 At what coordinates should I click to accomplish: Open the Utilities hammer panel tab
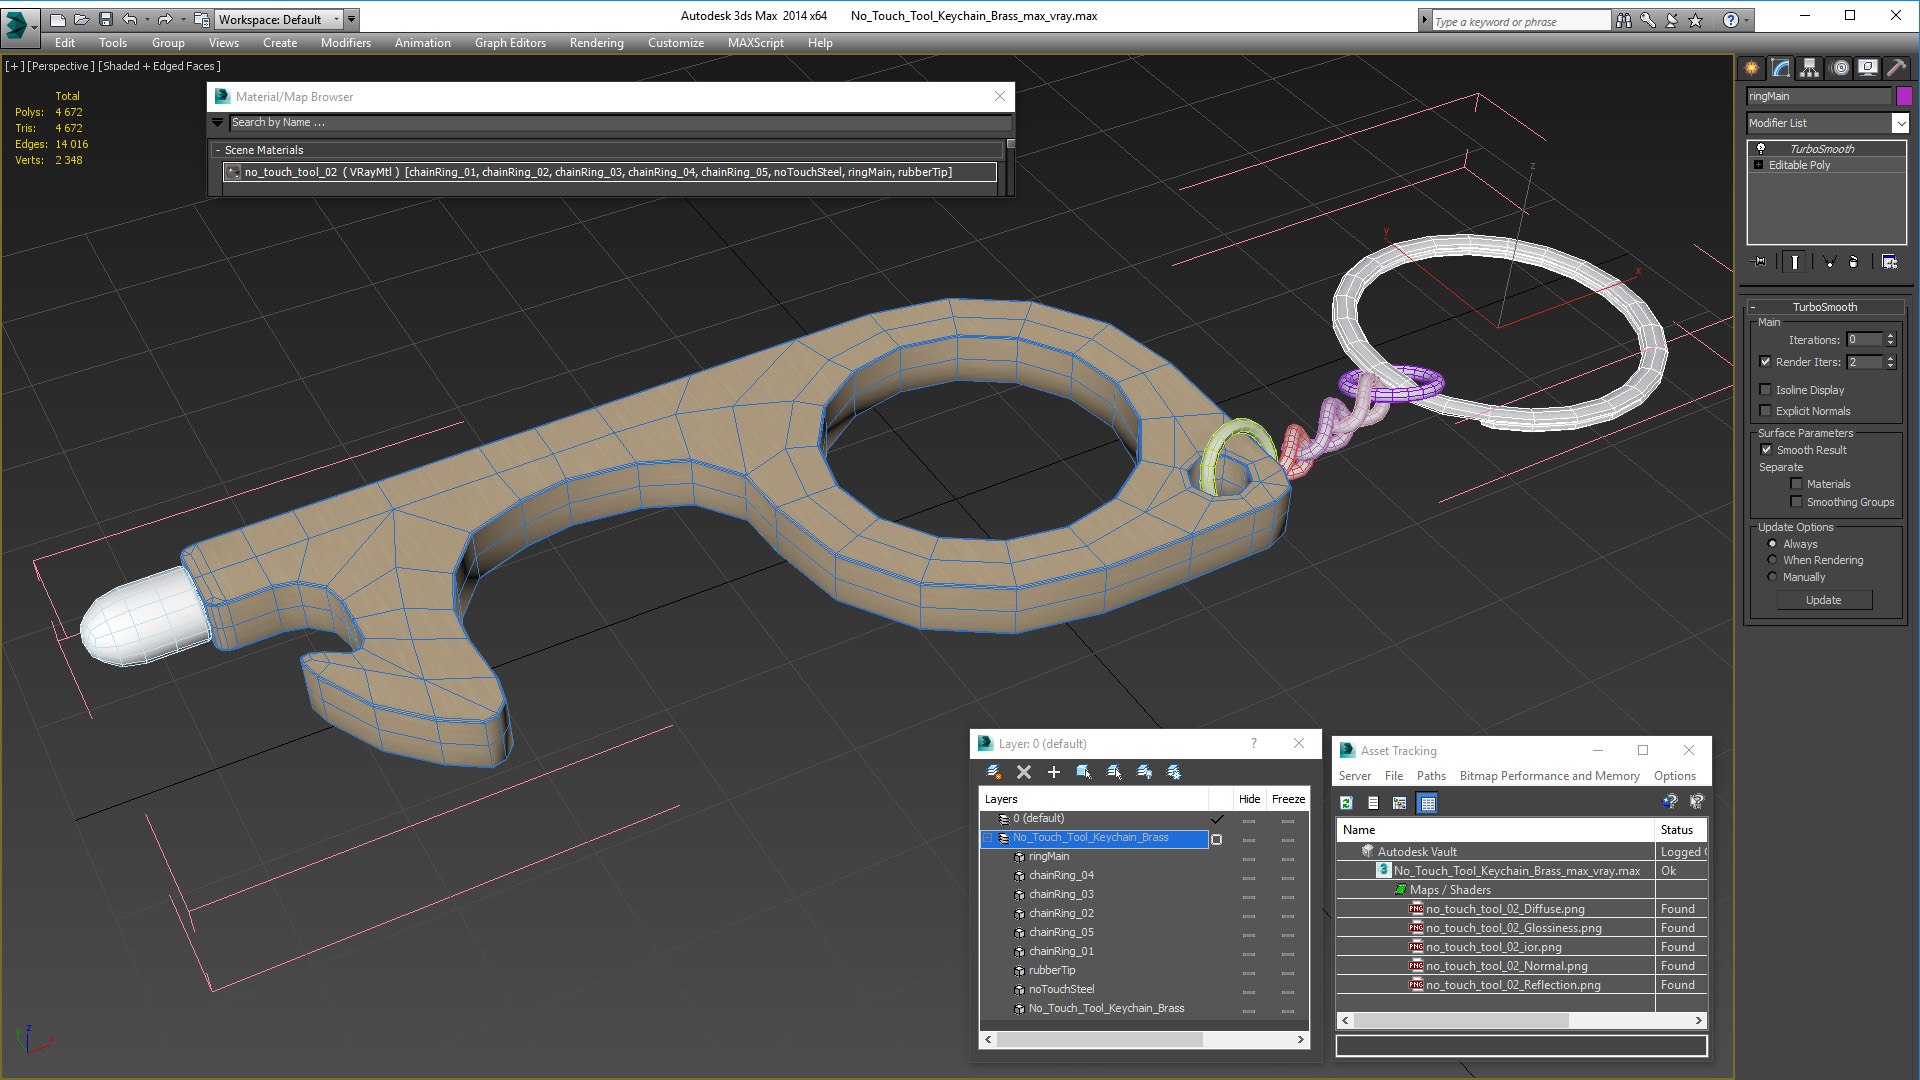pos(1896,68)
